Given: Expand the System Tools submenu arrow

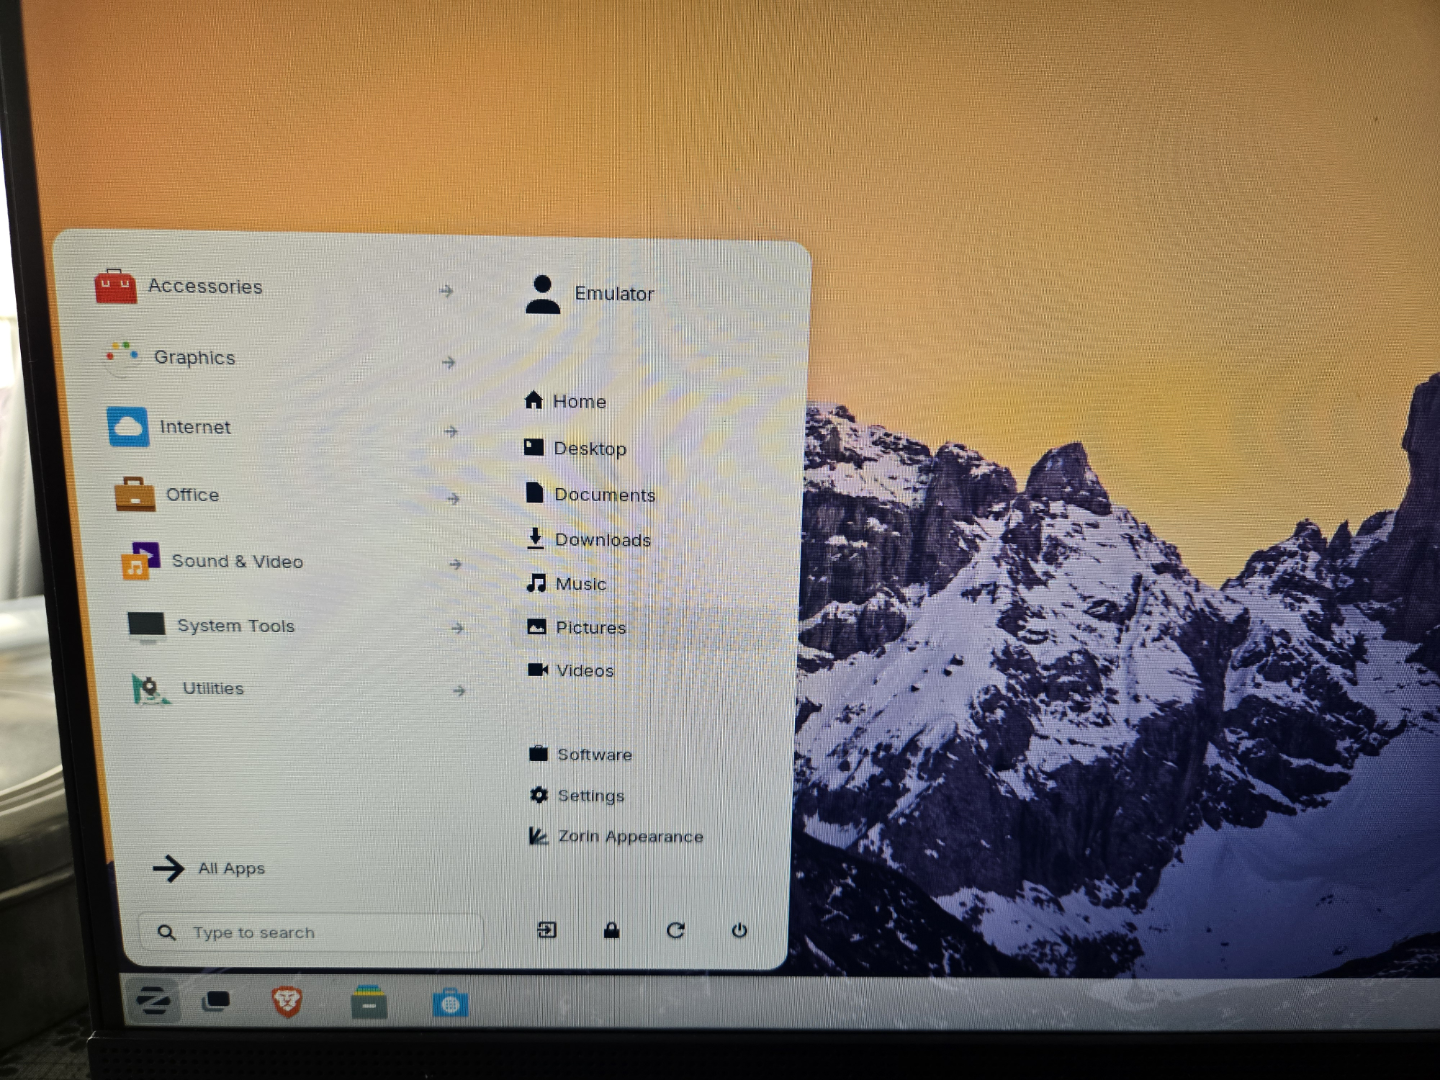Looking at the screenshot, I should tap(457, 628).
